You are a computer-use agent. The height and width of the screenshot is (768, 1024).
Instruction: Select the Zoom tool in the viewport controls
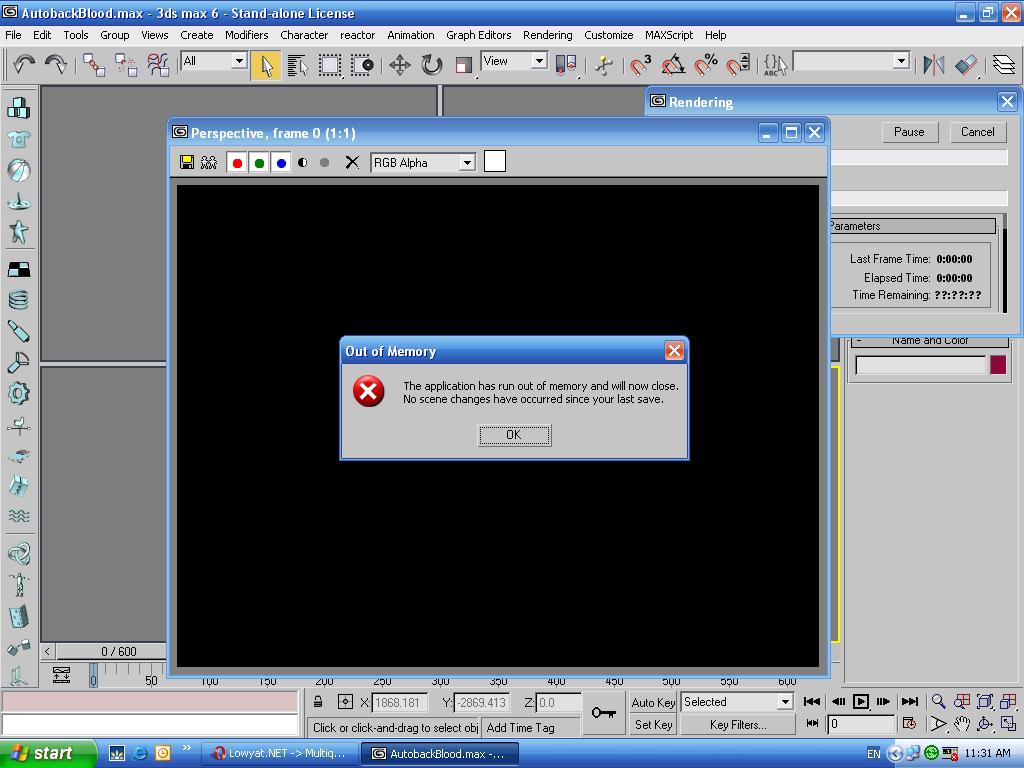[938, 701]
